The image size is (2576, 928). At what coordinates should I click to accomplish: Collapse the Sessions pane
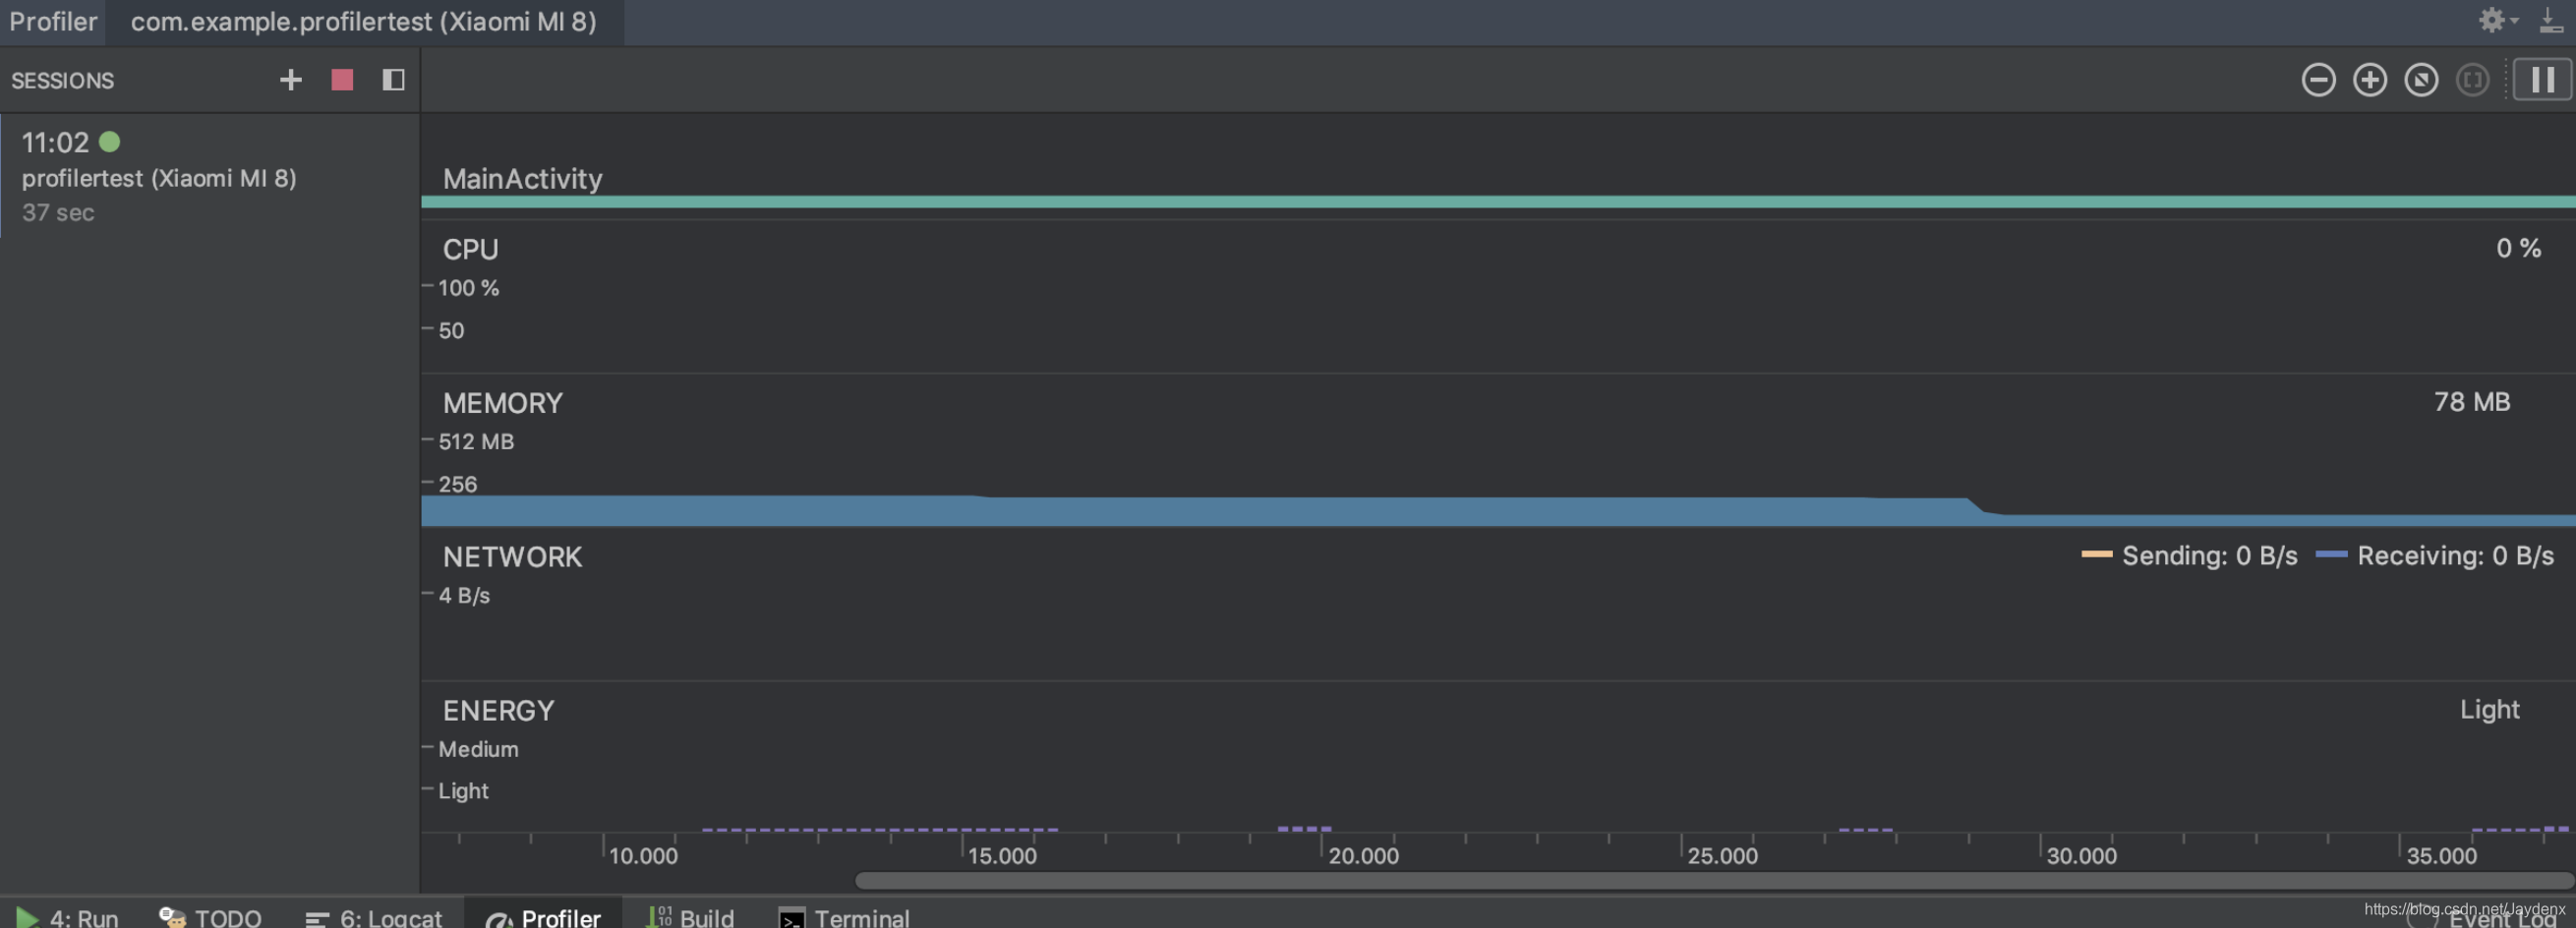pos(393,80)
